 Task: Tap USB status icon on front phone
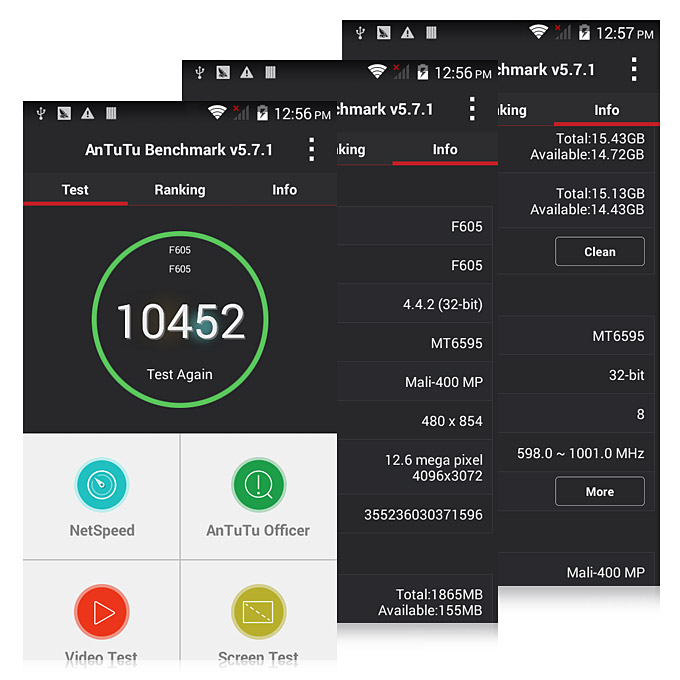pyautogui.click(x=41, y=114)
